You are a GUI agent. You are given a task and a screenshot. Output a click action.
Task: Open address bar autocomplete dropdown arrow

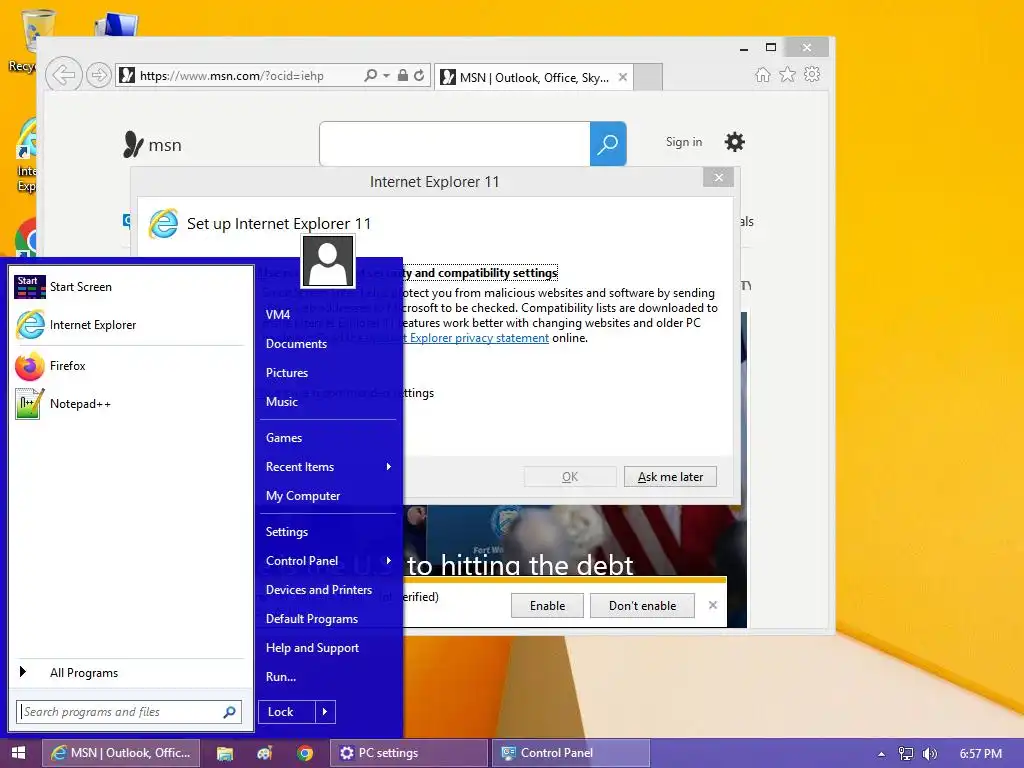387,76
